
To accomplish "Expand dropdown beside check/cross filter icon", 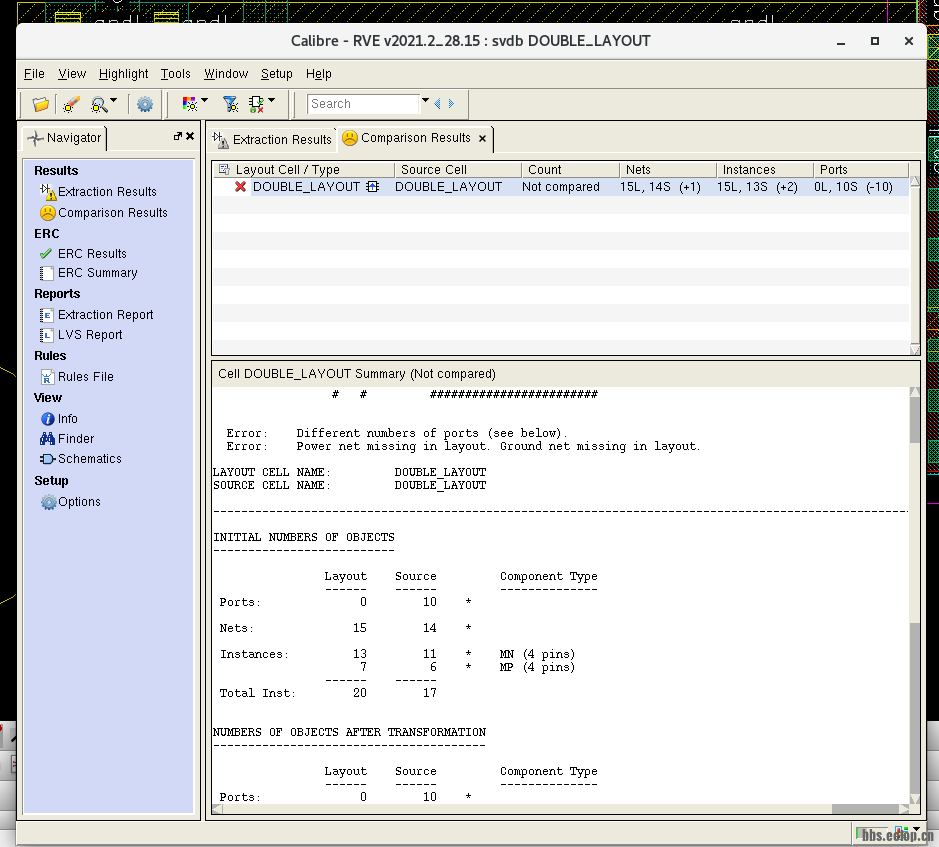I will point(271,100).
